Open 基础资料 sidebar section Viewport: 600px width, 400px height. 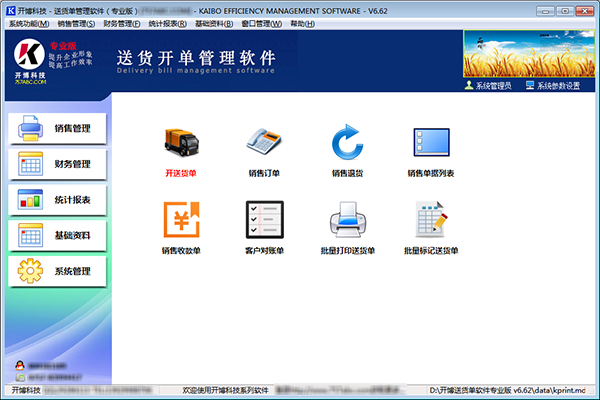click(56, 236)
